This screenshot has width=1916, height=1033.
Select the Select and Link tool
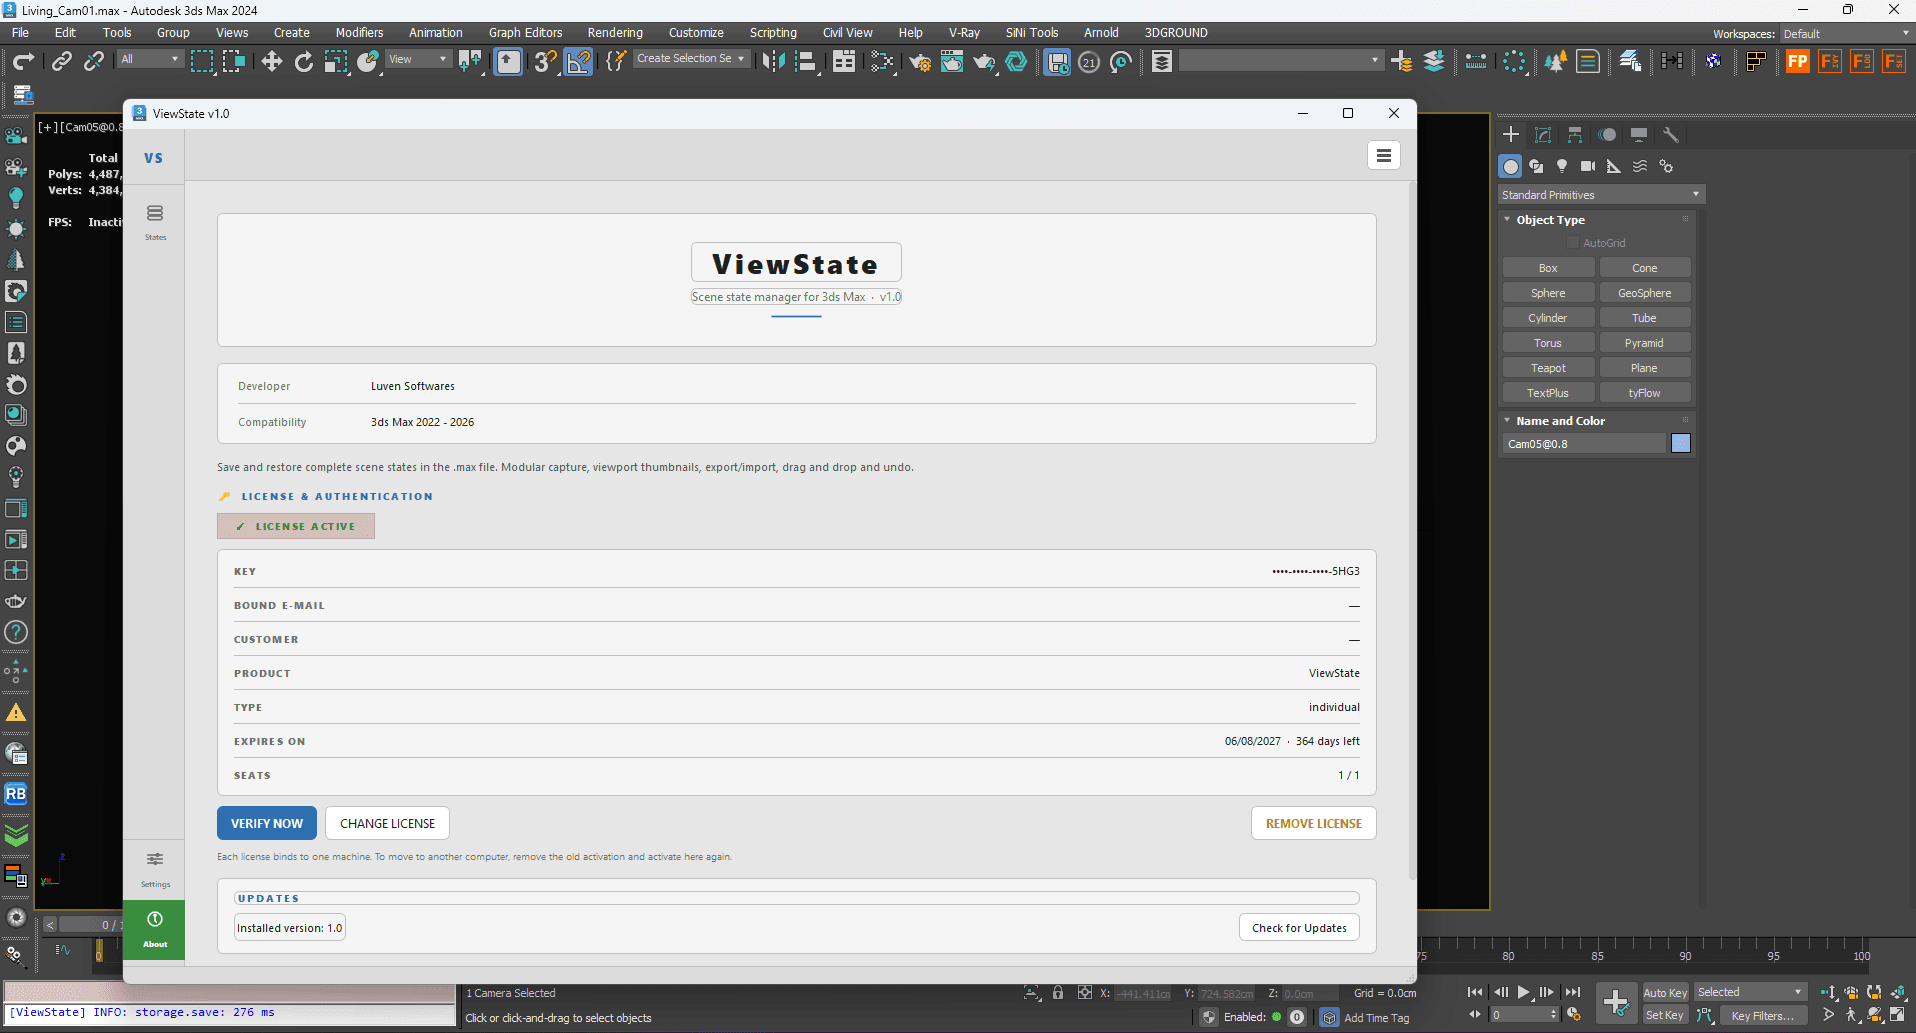62,62
